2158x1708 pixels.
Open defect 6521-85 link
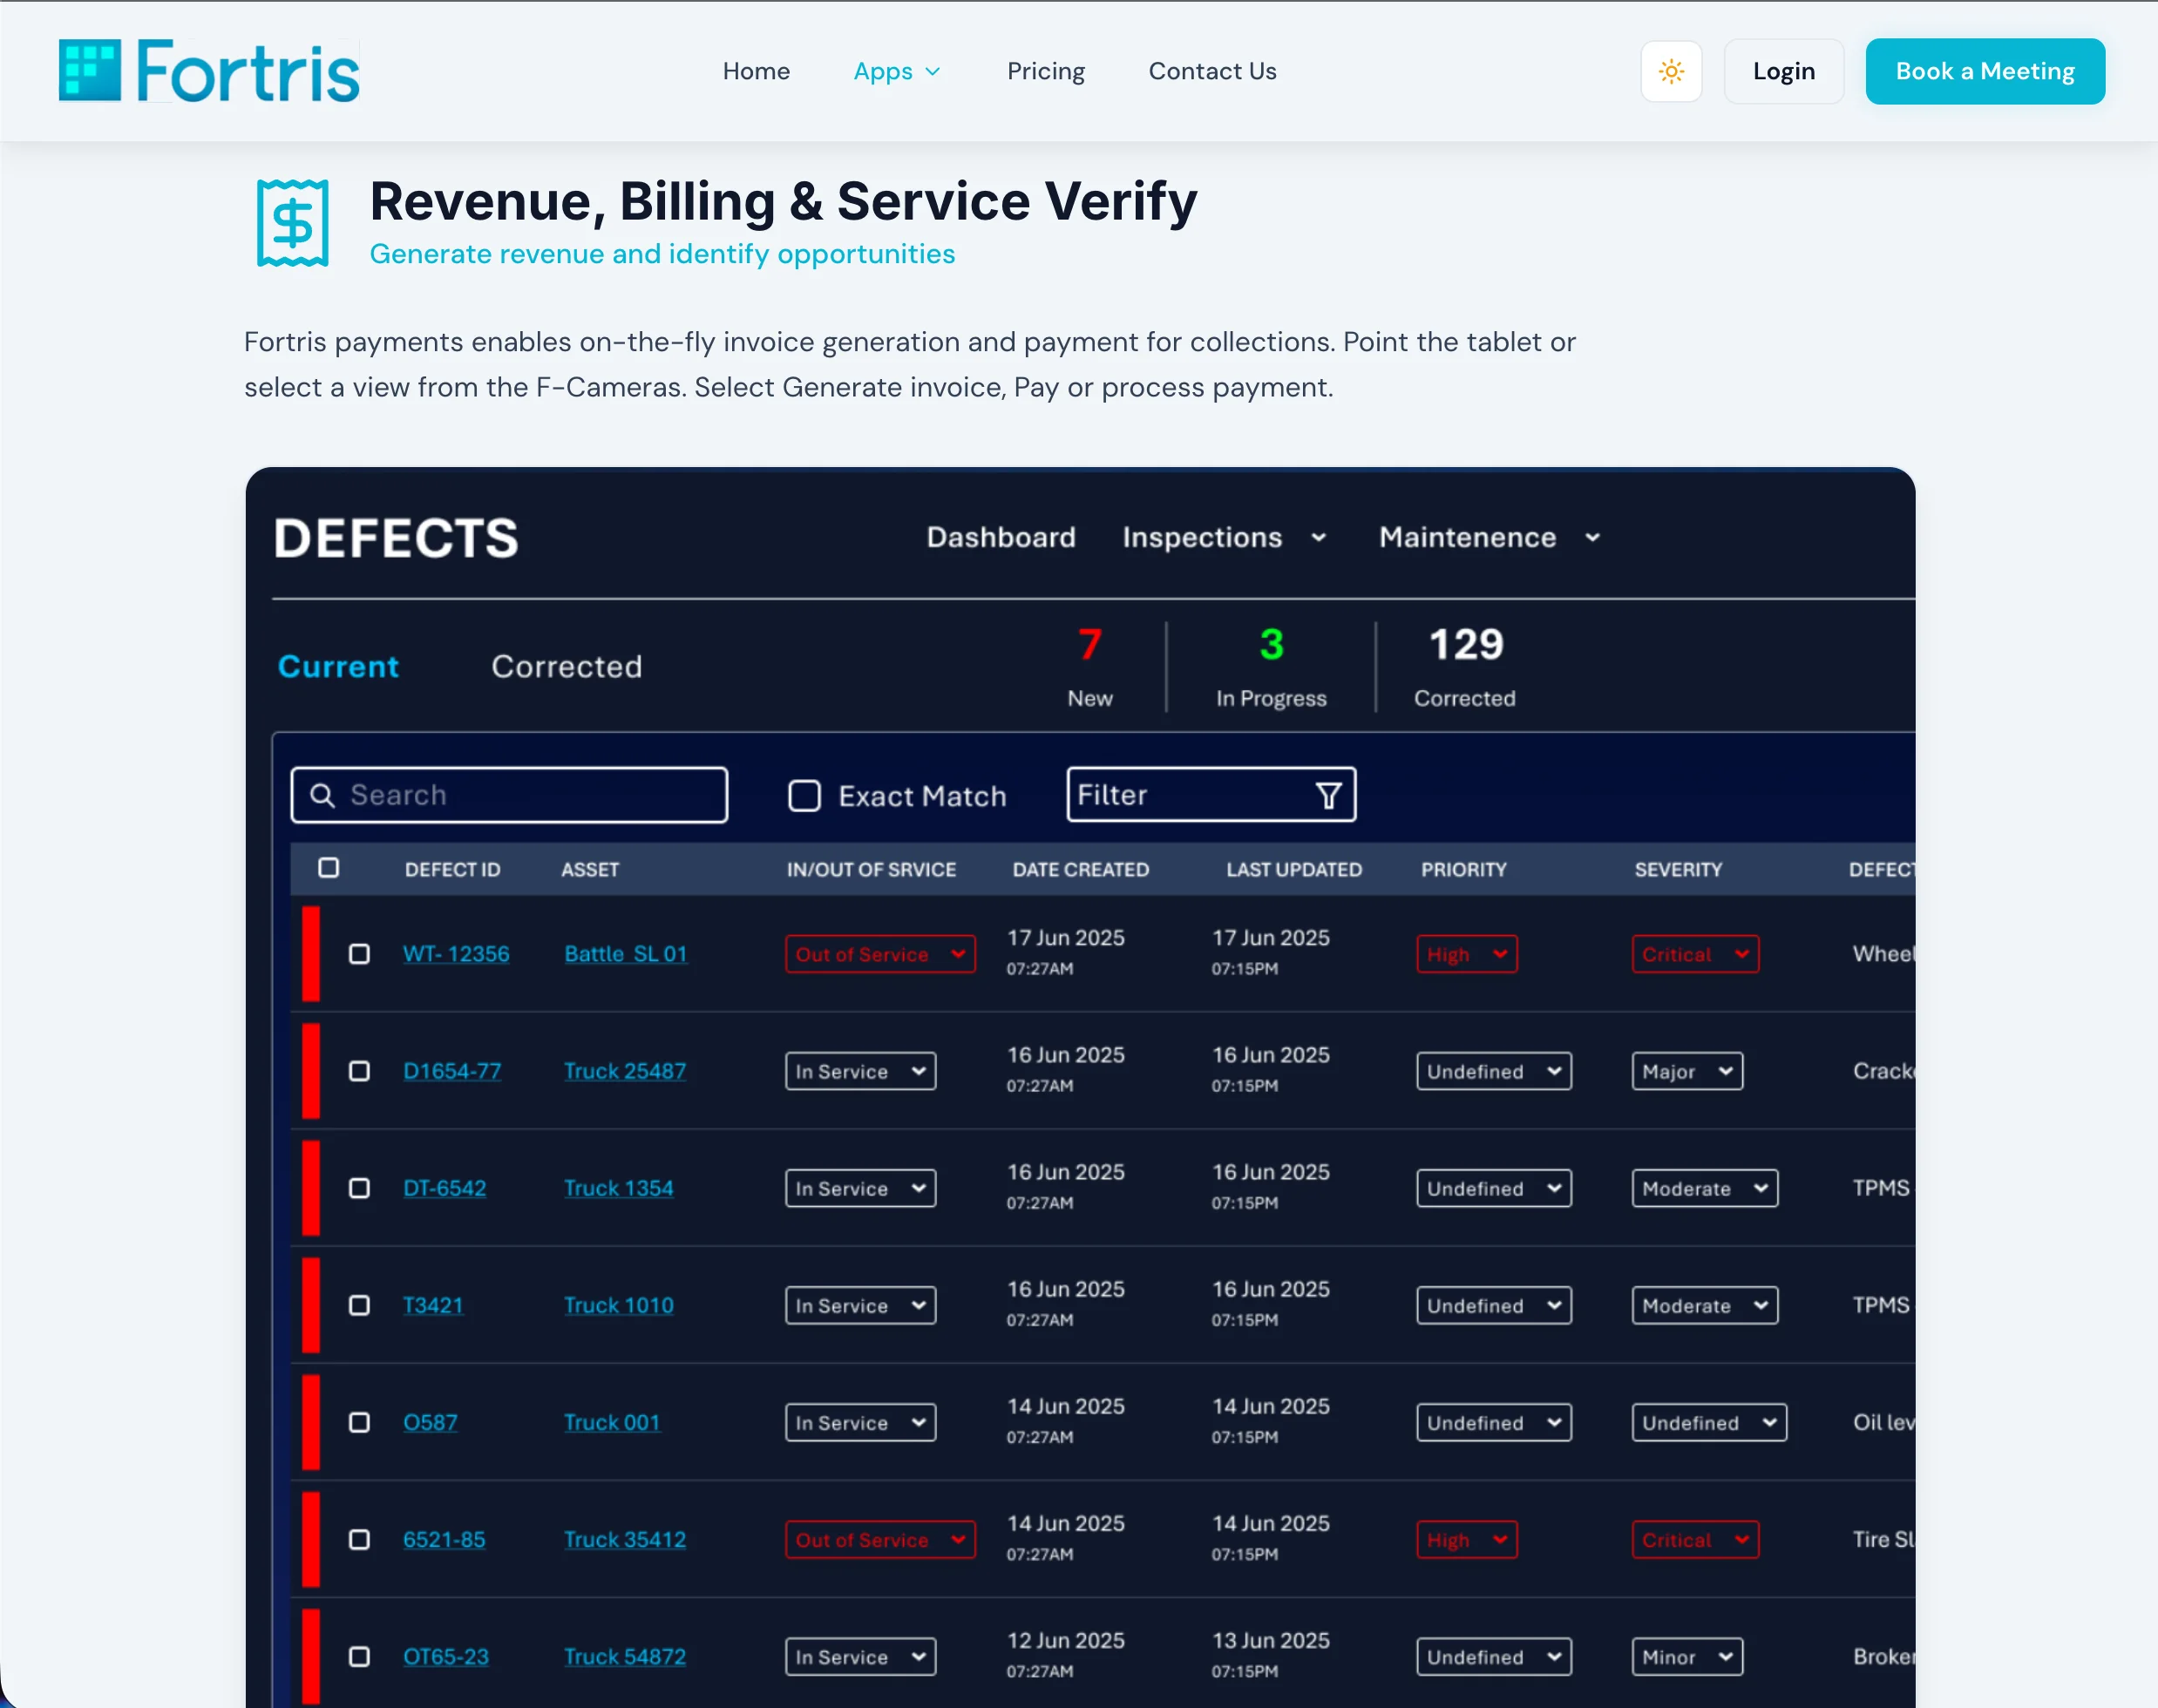click(444, 1539)
